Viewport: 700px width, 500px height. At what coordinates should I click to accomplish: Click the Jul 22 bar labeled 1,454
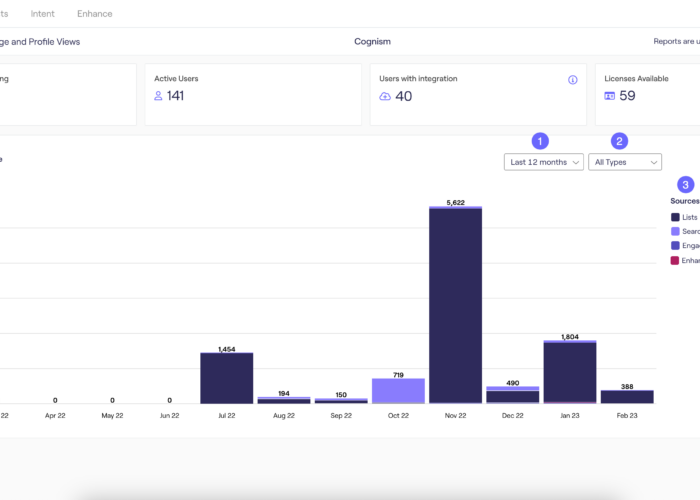click(x=226, y=378)
